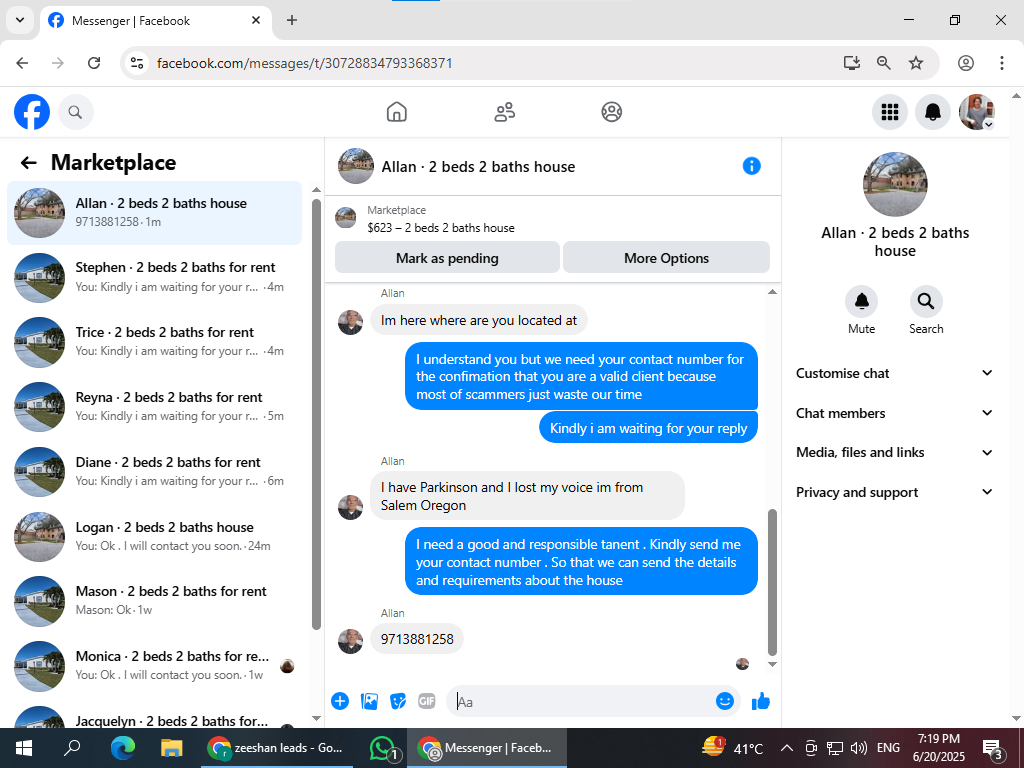Viewport: 1024px width, 768px height.
Task: Open Stephen 2 beds 2 baths chat
Action: [x=155, y=277]
